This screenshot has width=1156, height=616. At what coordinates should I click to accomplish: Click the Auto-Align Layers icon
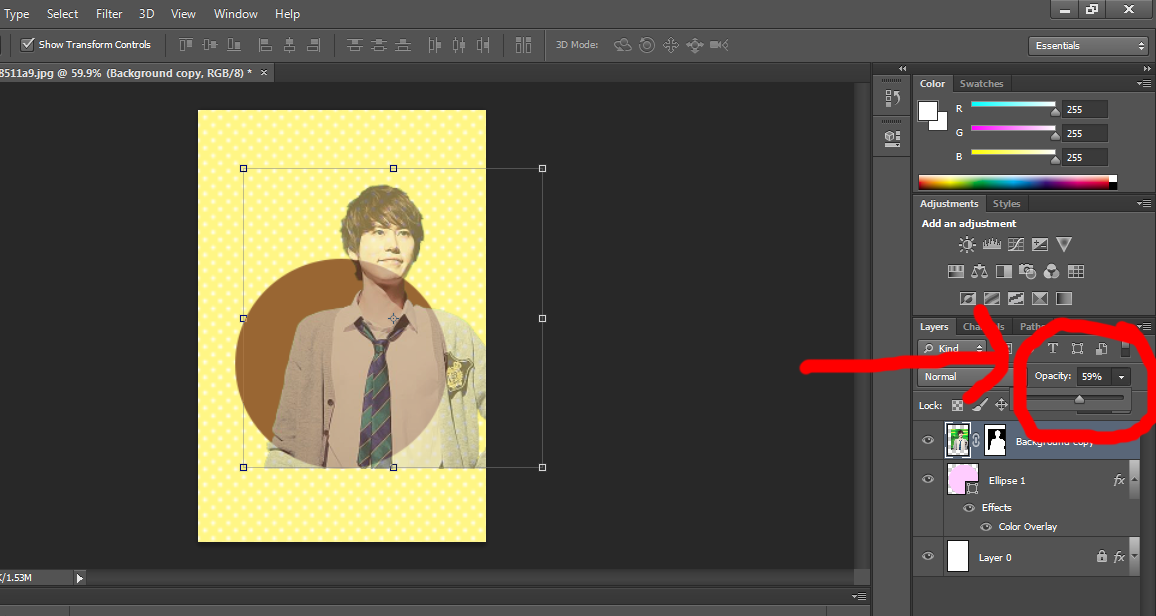tap(523, 45)
